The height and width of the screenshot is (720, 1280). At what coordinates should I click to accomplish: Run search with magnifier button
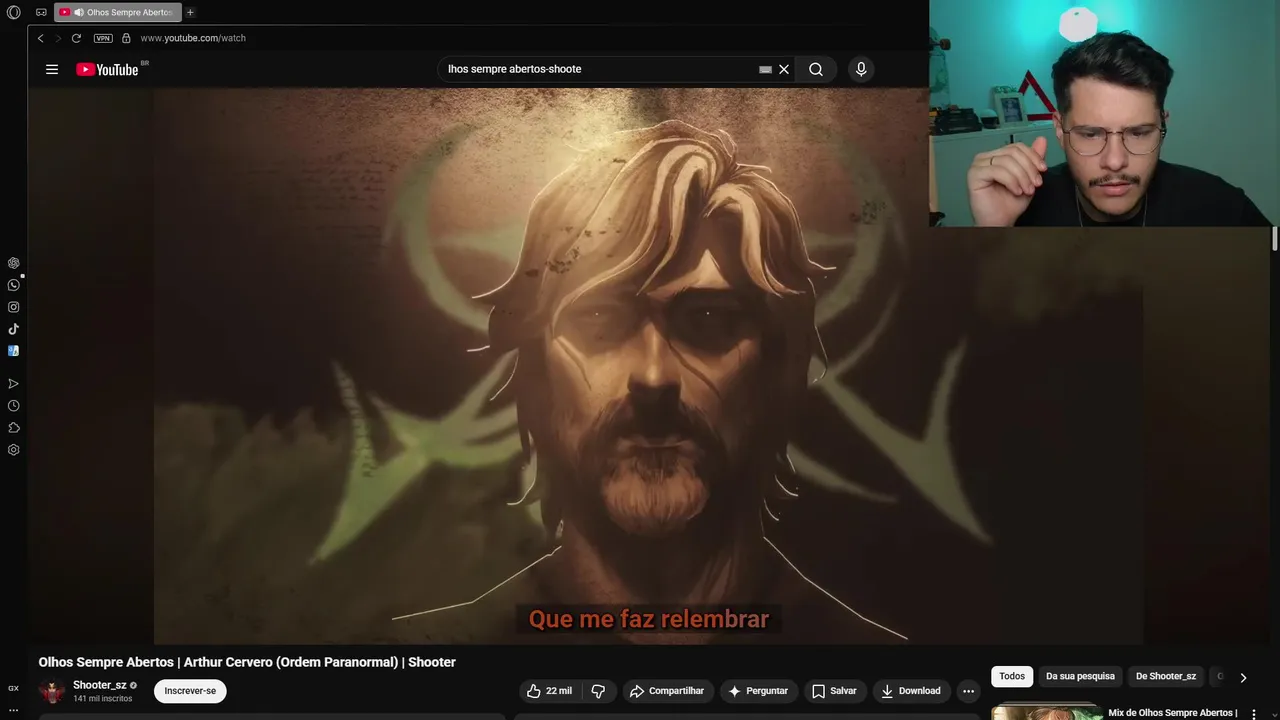tap(816, 69)
